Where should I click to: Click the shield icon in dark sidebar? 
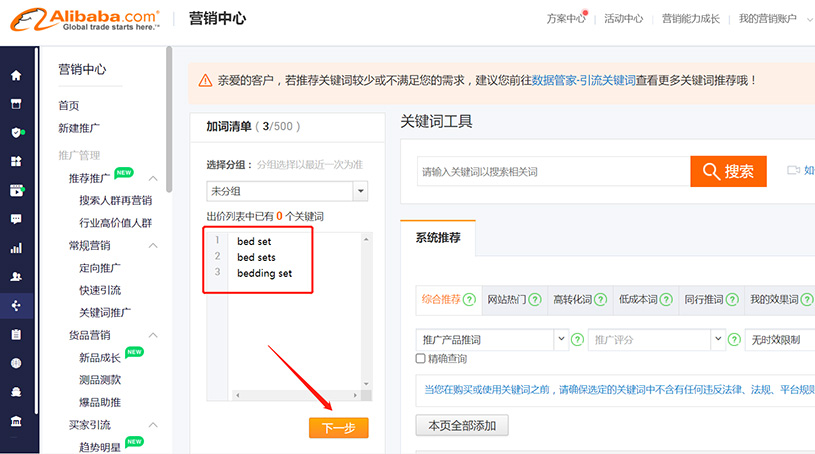point(16,133)
